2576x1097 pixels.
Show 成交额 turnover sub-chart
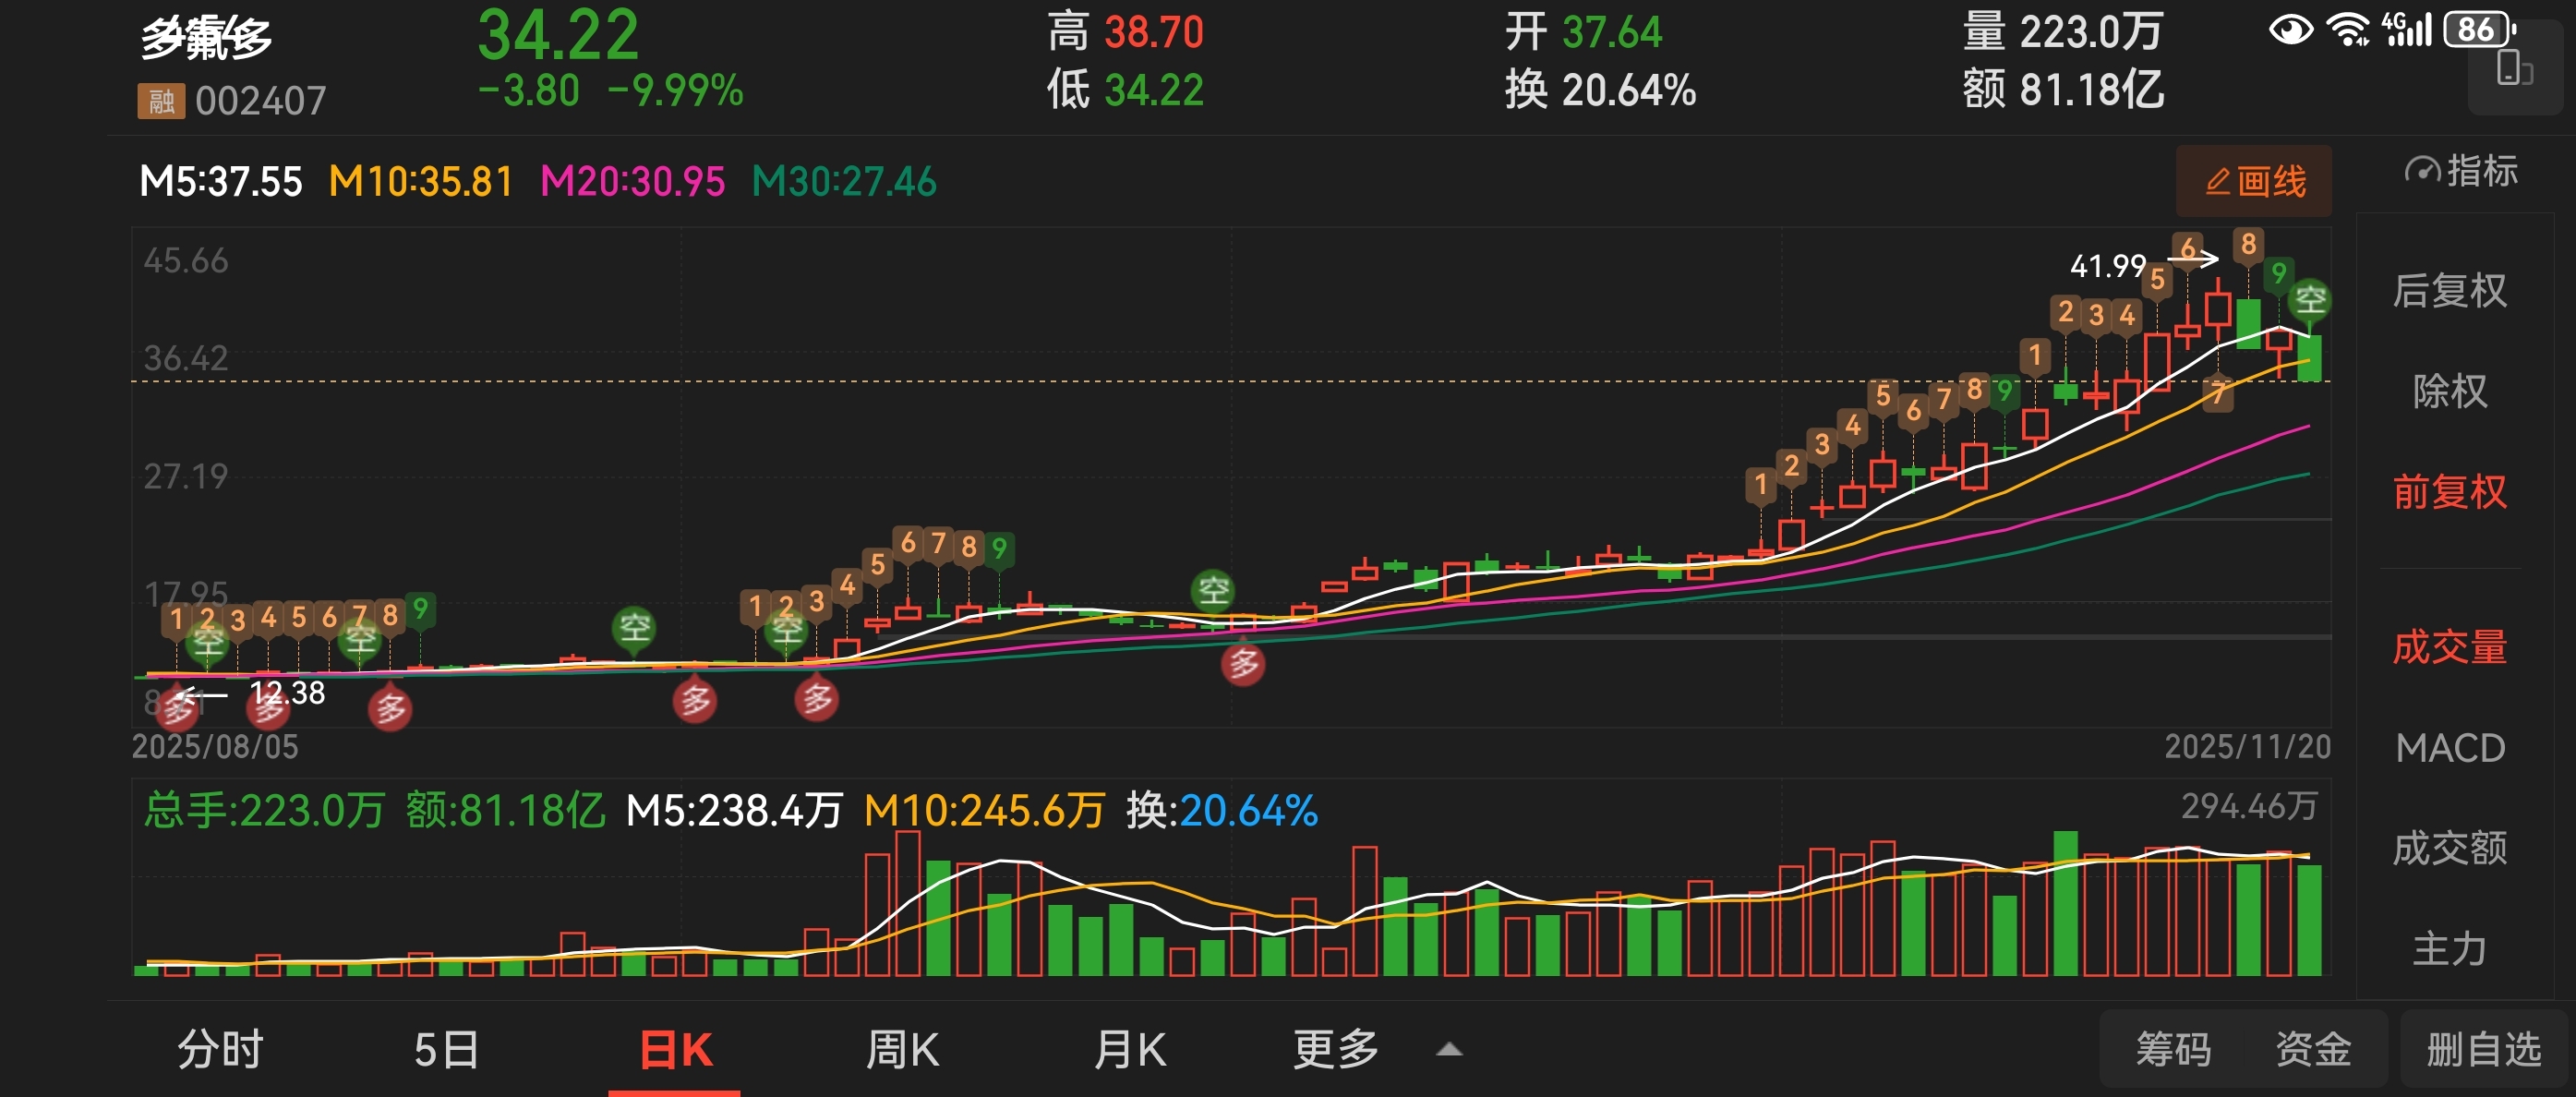pyautogui.click(x=2449, y=848)
